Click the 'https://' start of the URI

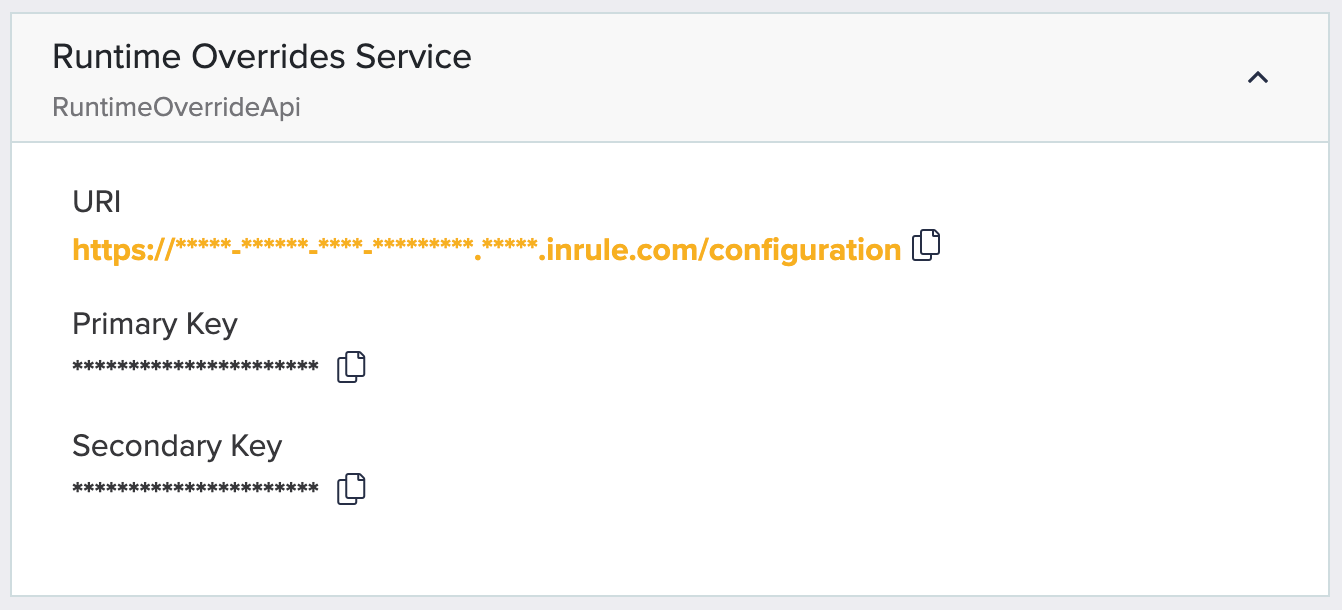point(123,249)
